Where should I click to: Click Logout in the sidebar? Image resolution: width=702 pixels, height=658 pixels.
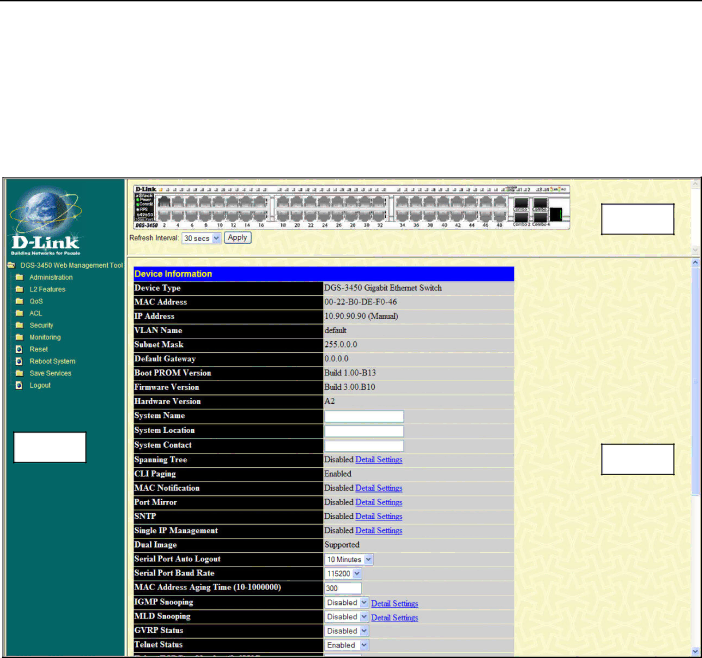pos(40,385)
